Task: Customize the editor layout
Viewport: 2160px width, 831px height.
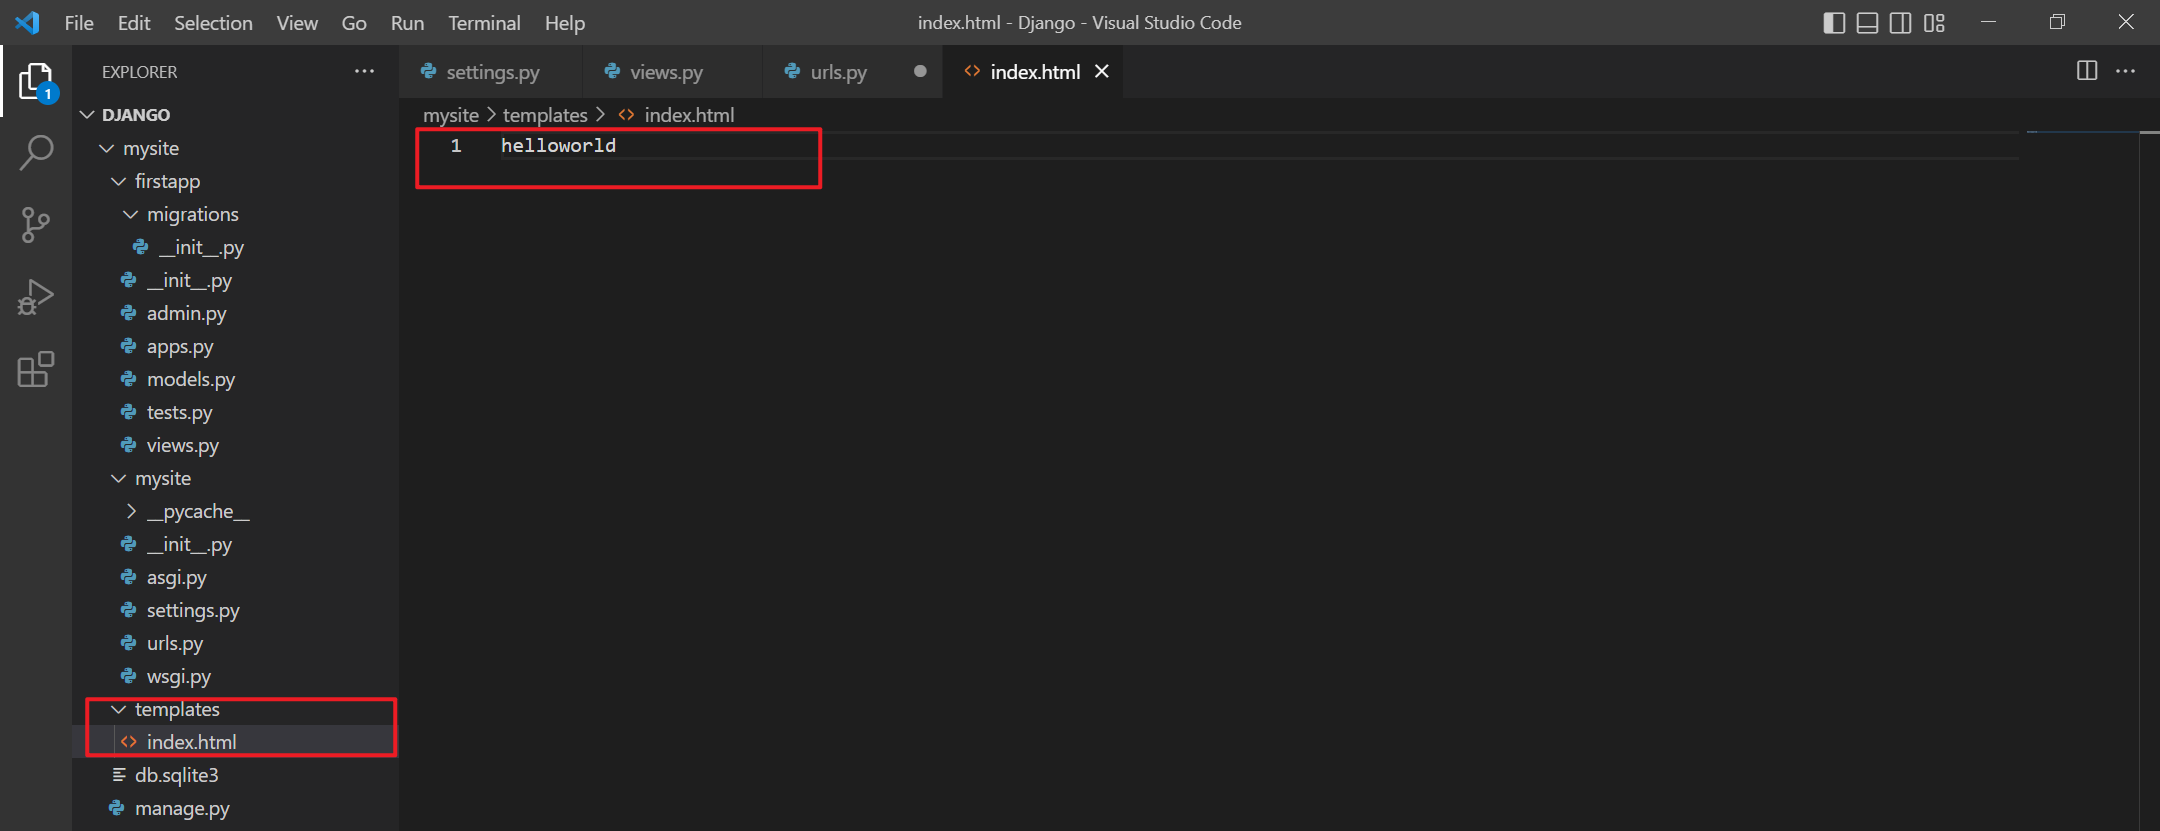Action: point(1934,23)
